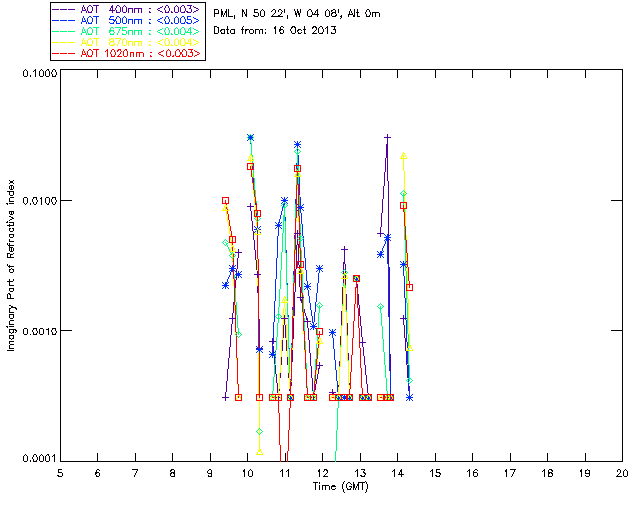Click the 17 tick on time axis
The height and width of the screenshot is (512, 640).
(510, 472)
